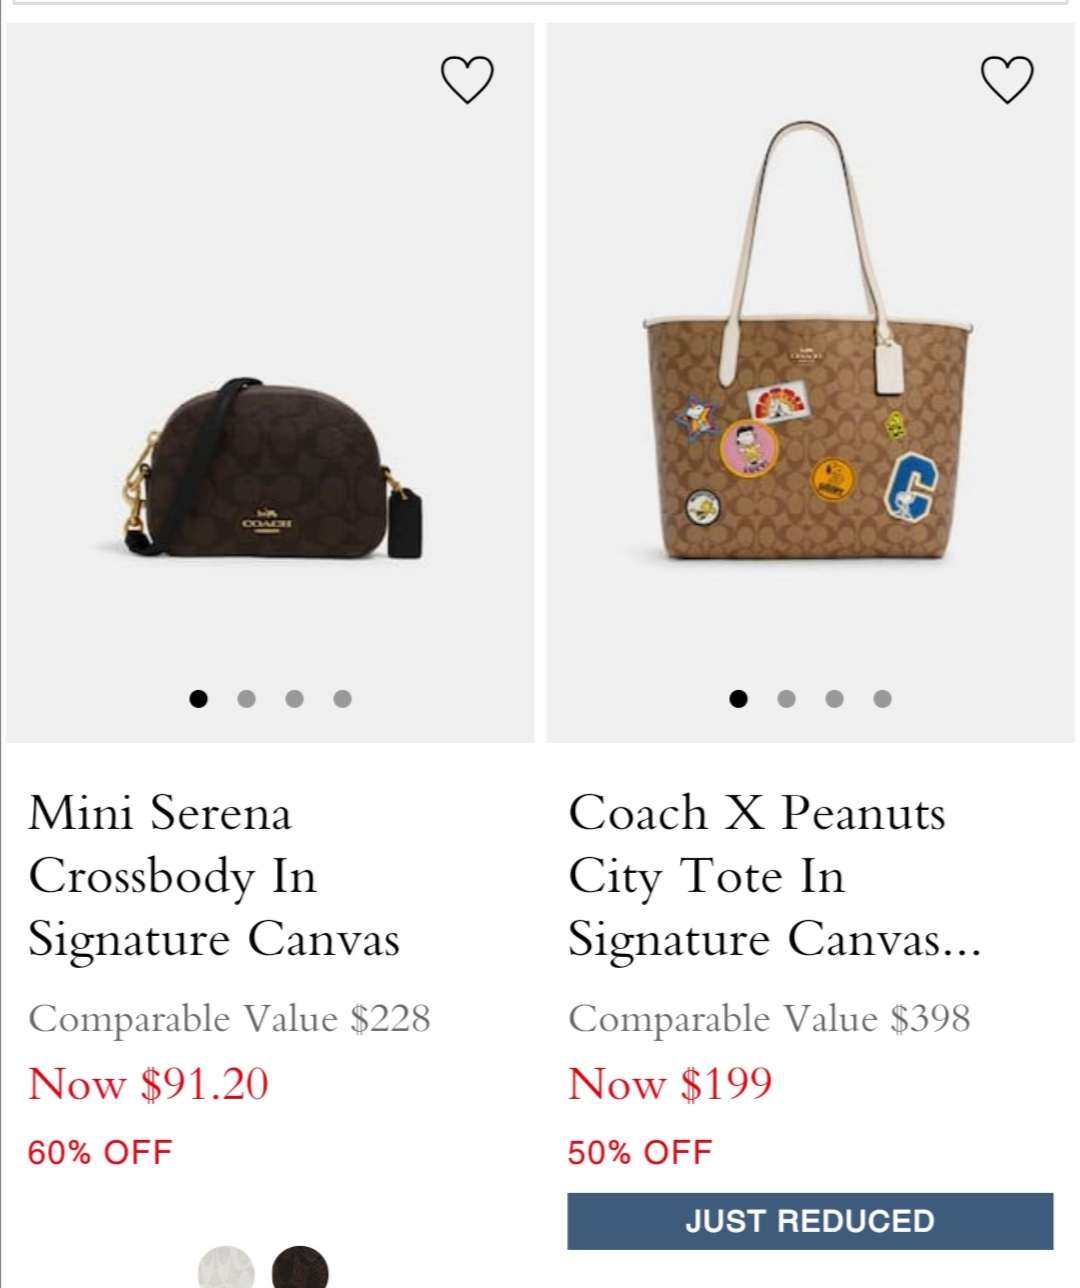Select fourth image dot for Mini Serena Crossbody
This screenshot has width=1080, height=1288.
coord(342,699)
